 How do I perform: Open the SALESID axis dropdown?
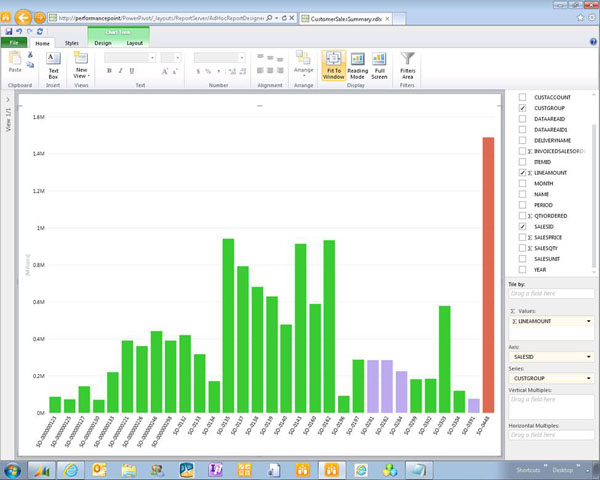pos(589,357)
